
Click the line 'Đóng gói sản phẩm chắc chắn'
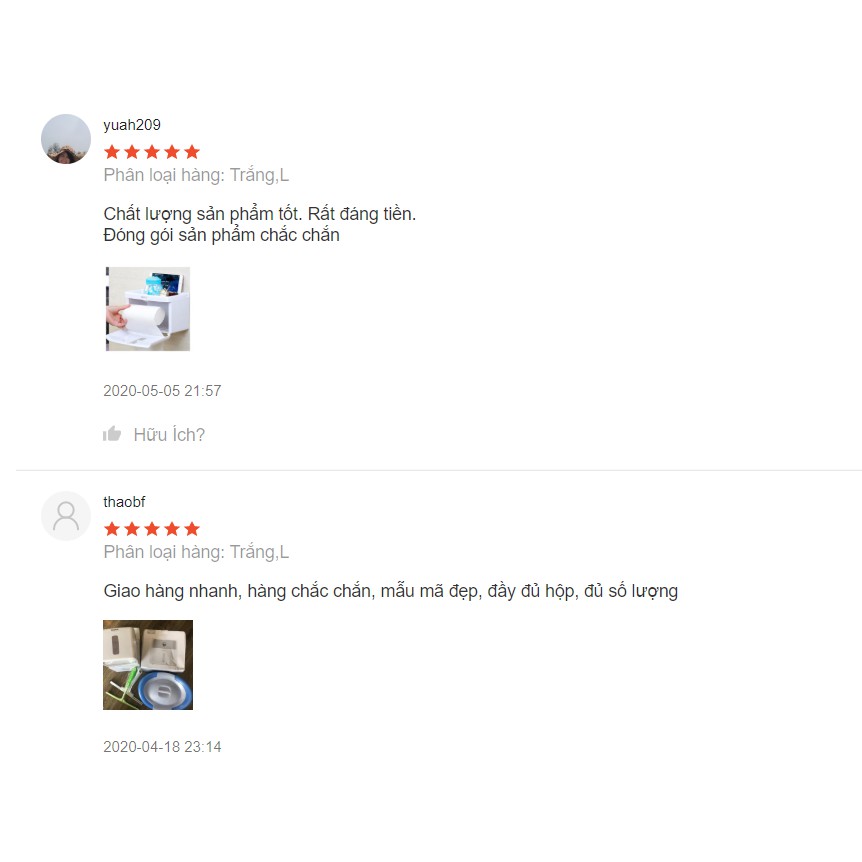click(x=222, y=235)
